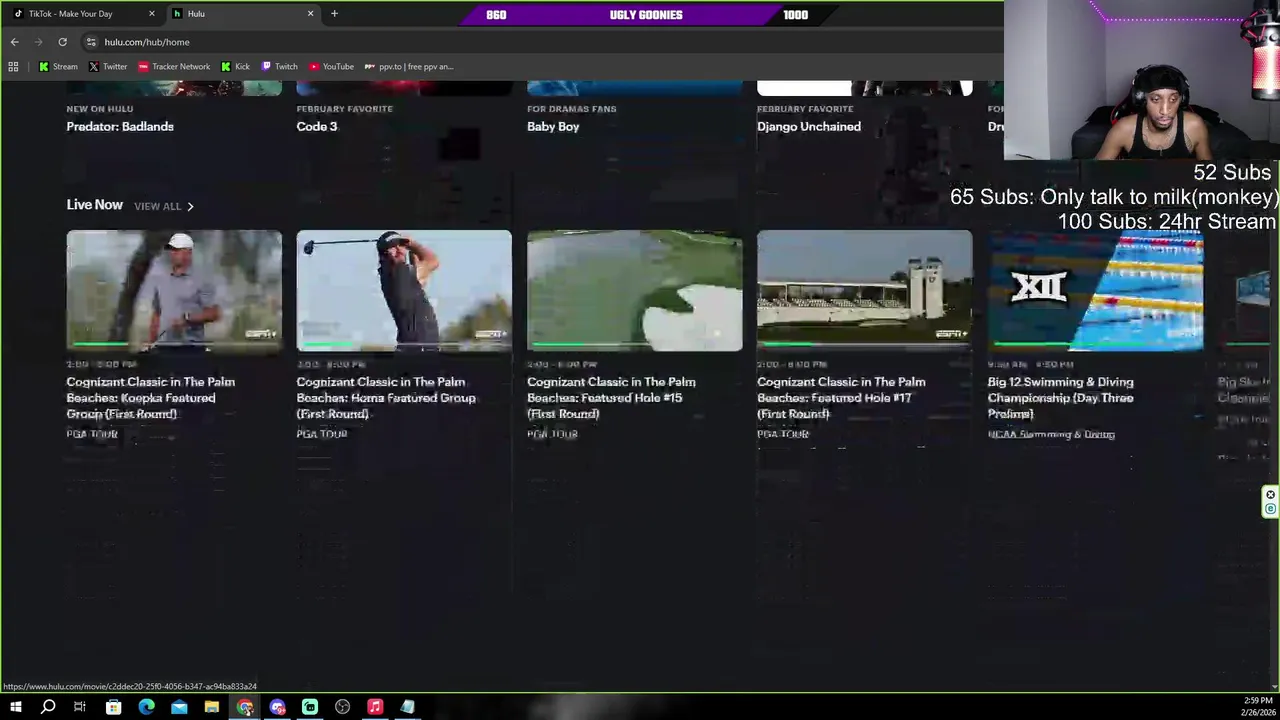Switch to Chrome in the taskbar
This screenshot has width=1280, height=720.
(x=245, y=707)
